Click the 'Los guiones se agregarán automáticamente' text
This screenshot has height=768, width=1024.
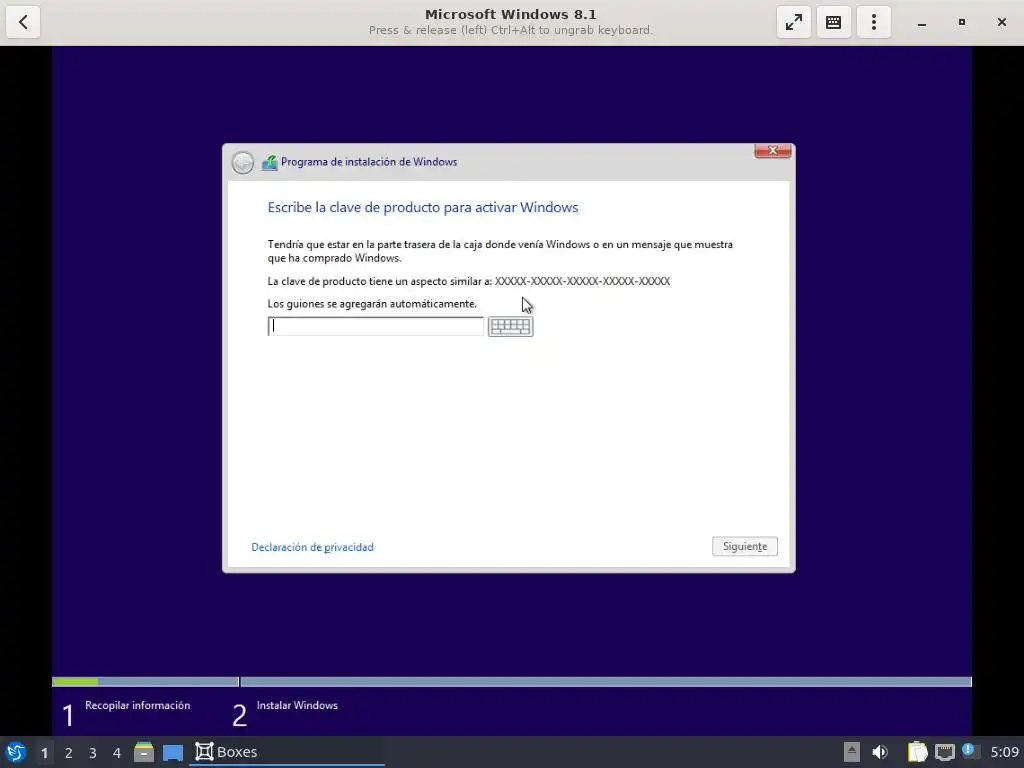tap(372, 304)
